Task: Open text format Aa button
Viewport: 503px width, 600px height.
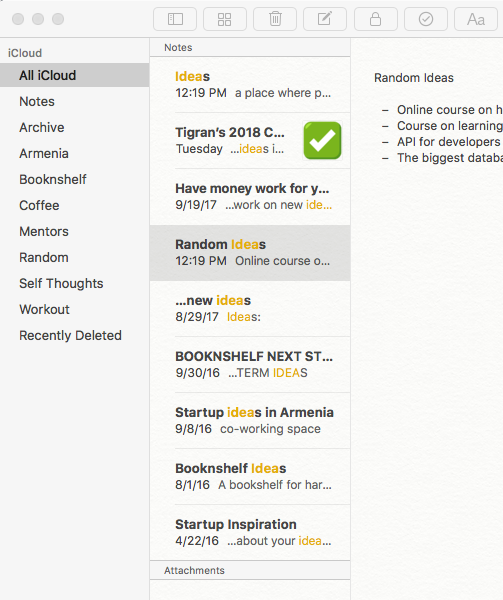Action: 476,19
